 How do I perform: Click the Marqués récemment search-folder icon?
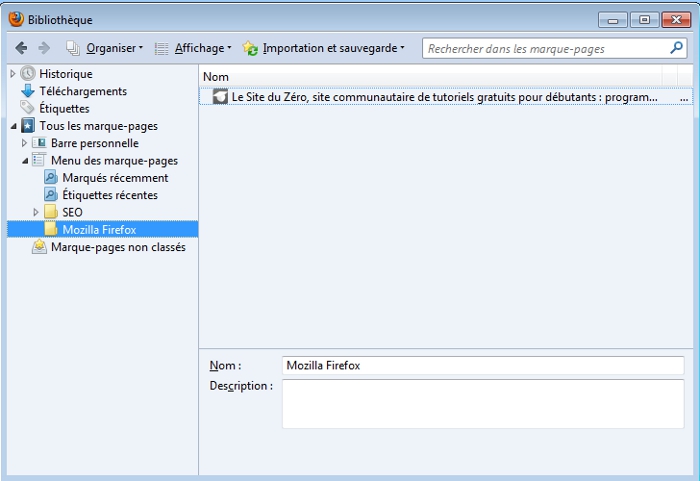[51, 177]
